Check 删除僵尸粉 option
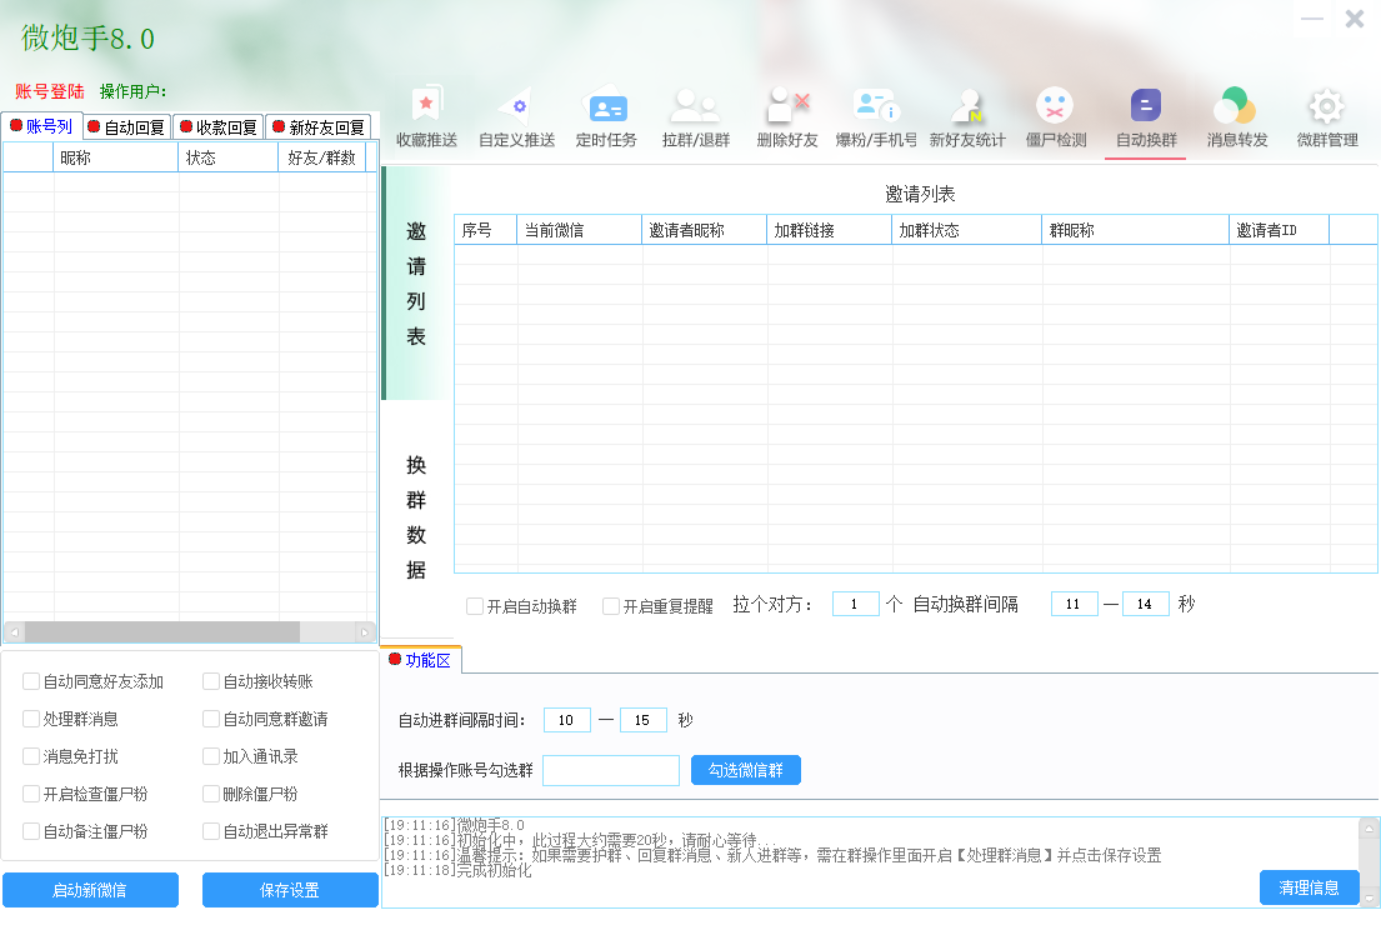 click(x=211, y=794)
